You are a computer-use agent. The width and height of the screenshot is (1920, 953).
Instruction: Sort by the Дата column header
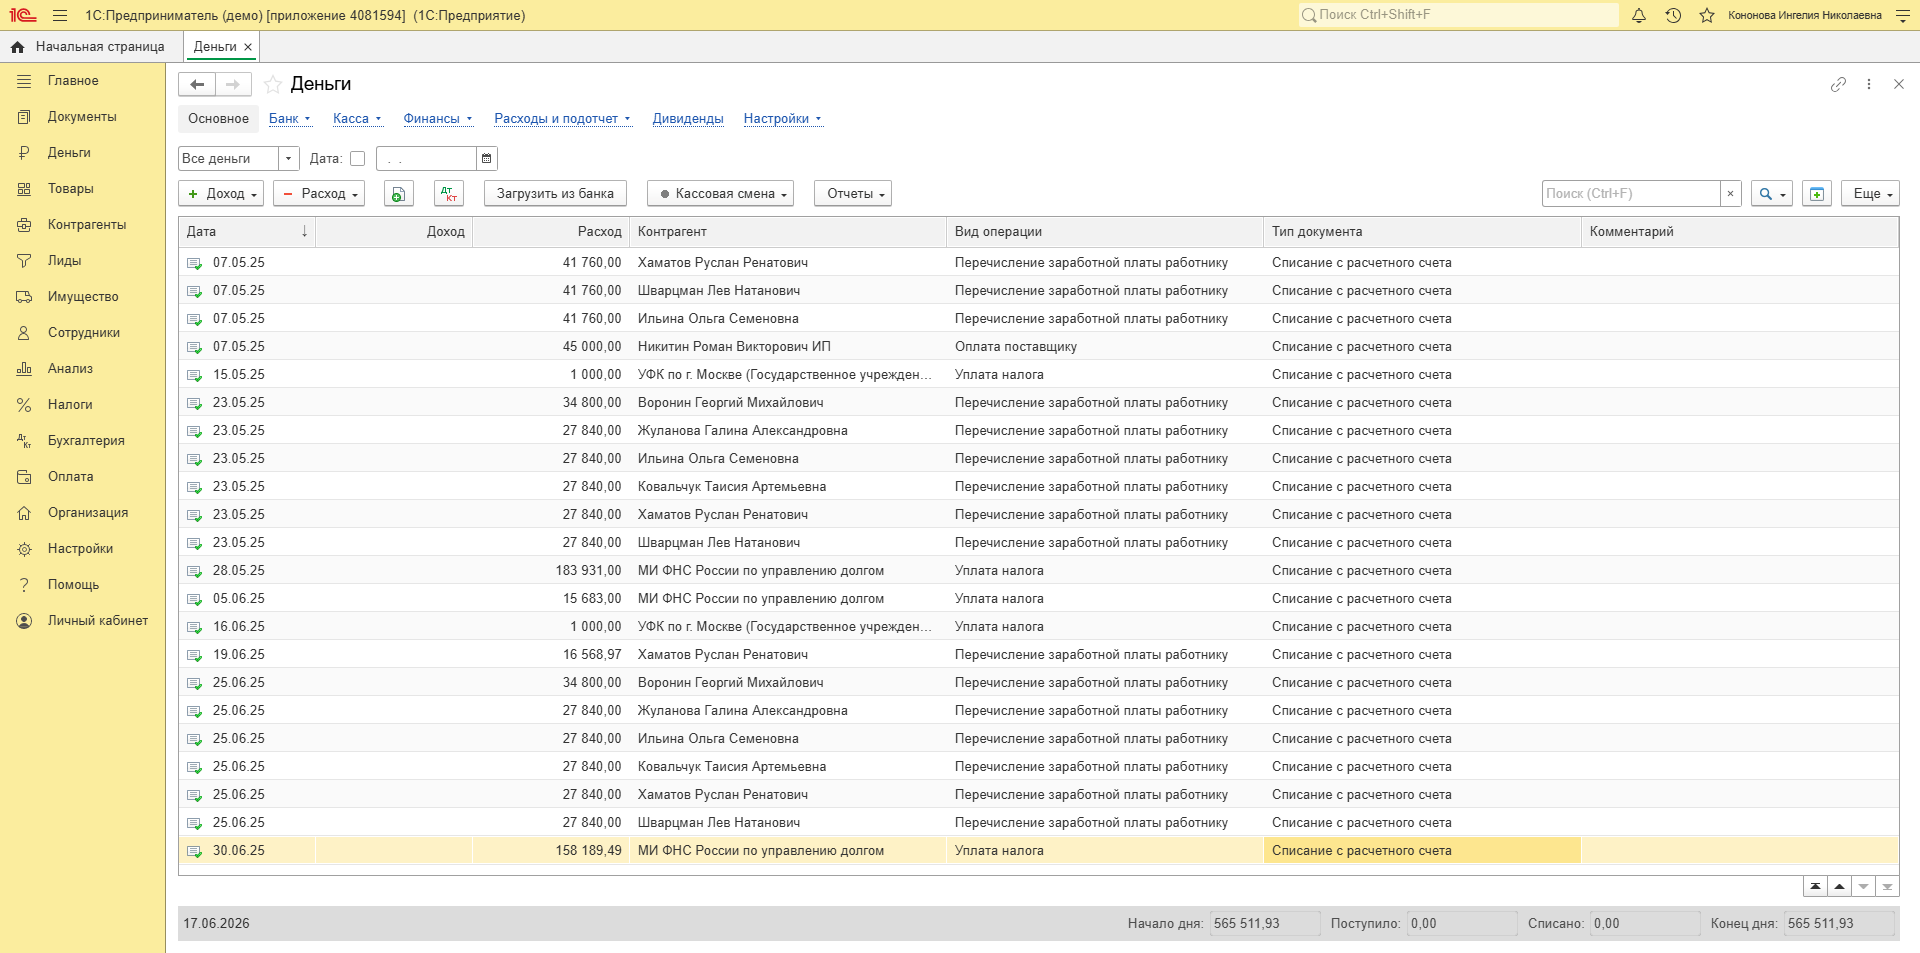(247, 231)
